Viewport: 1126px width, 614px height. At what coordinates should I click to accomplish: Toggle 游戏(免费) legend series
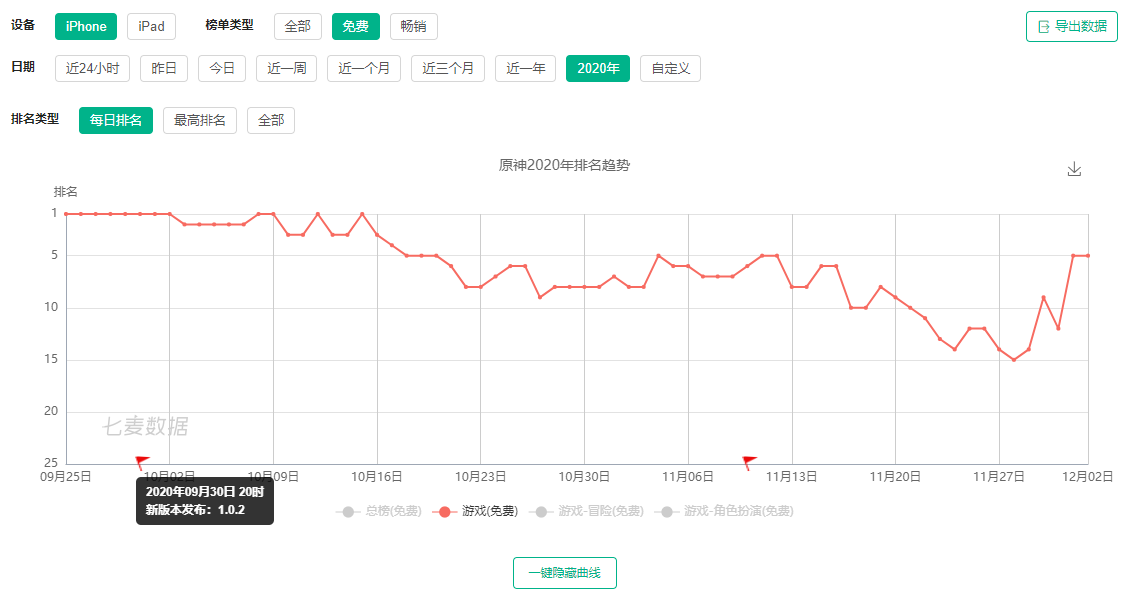[x=475, y=511]
